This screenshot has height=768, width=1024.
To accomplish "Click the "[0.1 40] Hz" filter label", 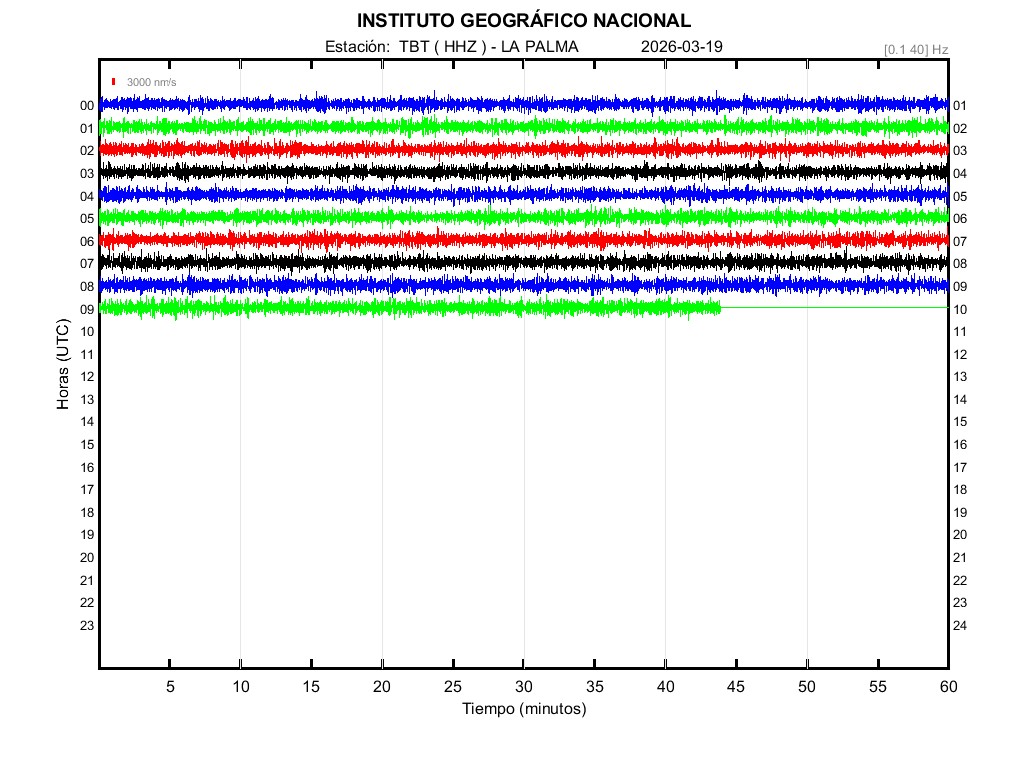I will [x=915, y=49].
